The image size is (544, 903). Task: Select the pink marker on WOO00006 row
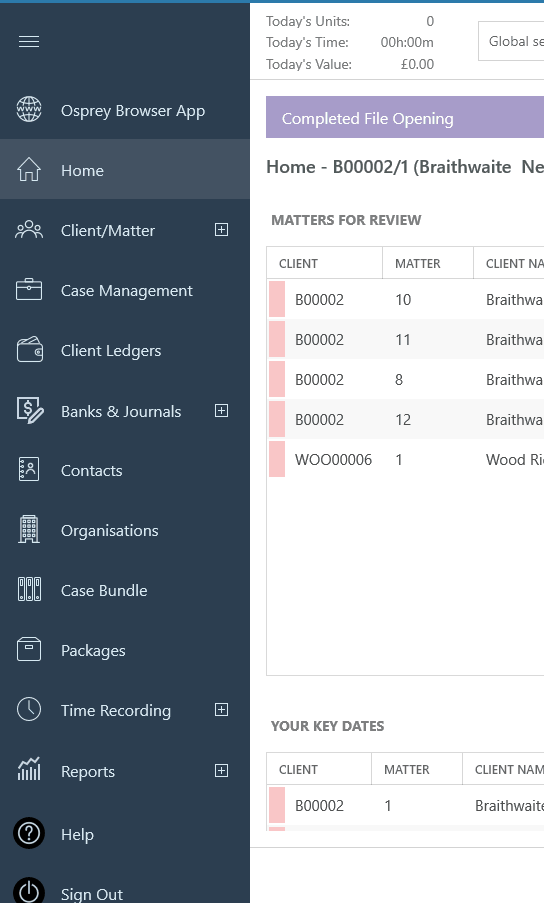tap(277, 459)
